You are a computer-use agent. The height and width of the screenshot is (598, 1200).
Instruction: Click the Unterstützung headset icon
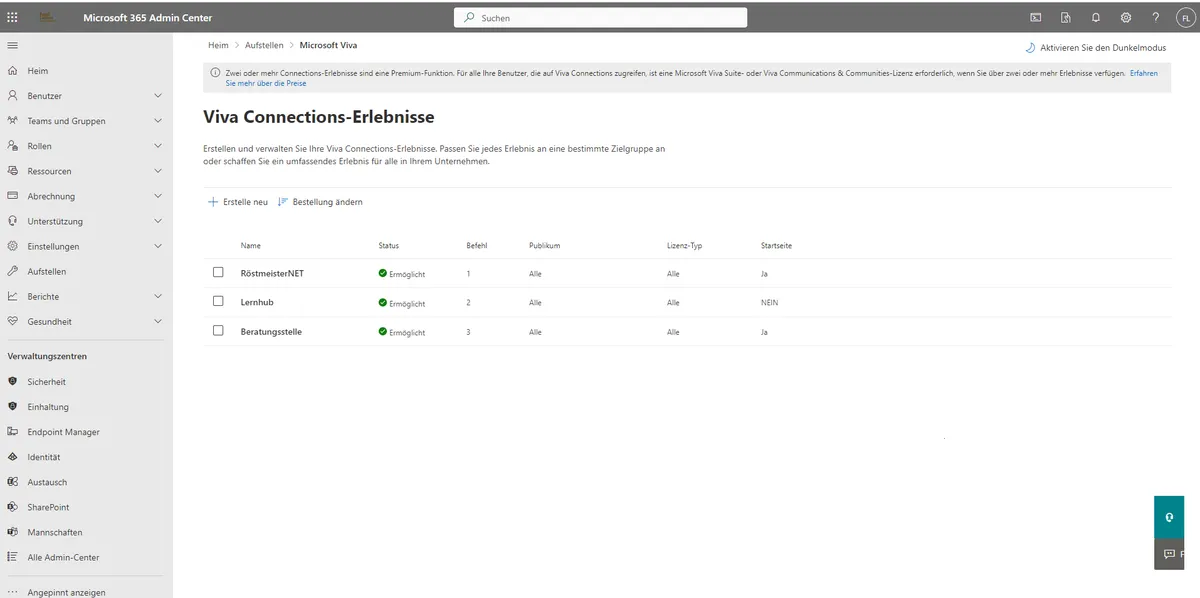tap(13, 221)
